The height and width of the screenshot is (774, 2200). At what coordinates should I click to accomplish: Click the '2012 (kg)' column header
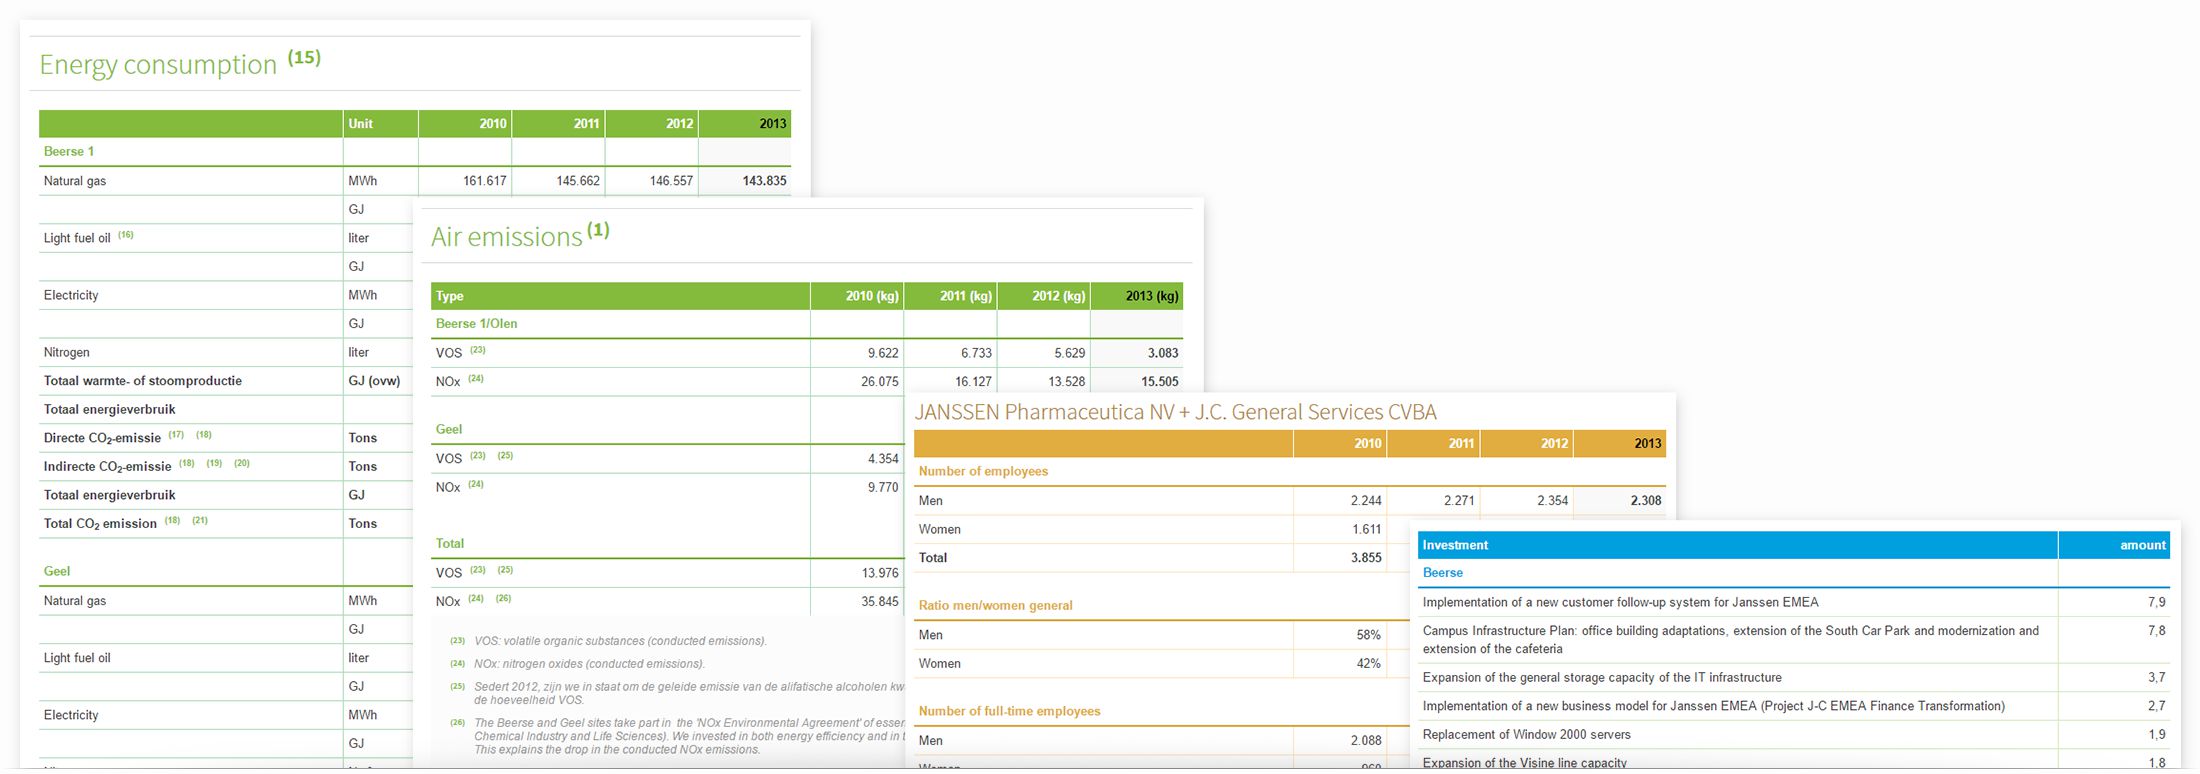[x=1059, y=296]
